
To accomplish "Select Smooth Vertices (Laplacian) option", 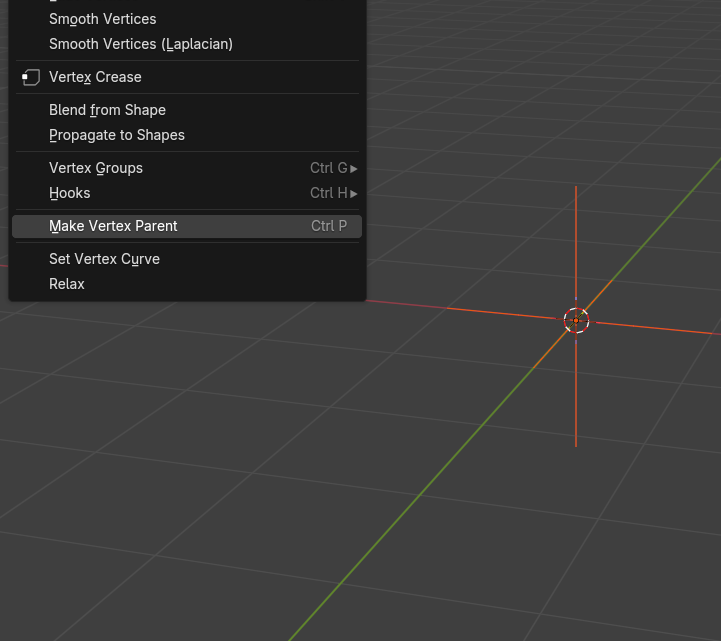I will [187, 44].
